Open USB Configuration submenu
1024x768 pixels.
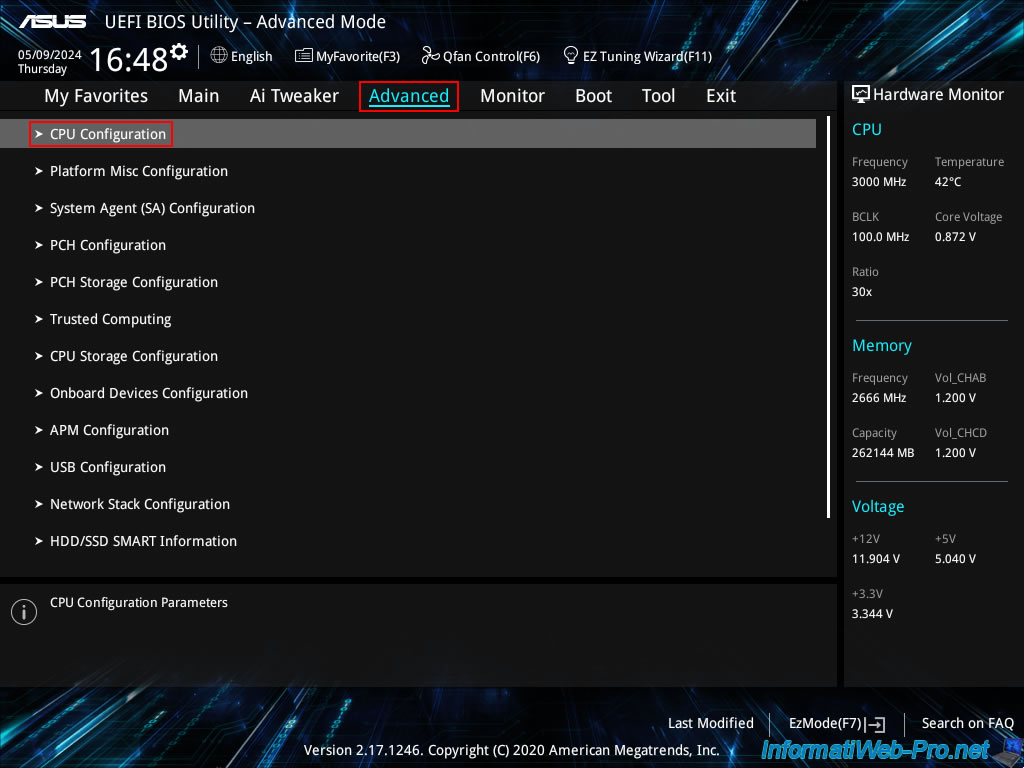[x=107, y=467]
